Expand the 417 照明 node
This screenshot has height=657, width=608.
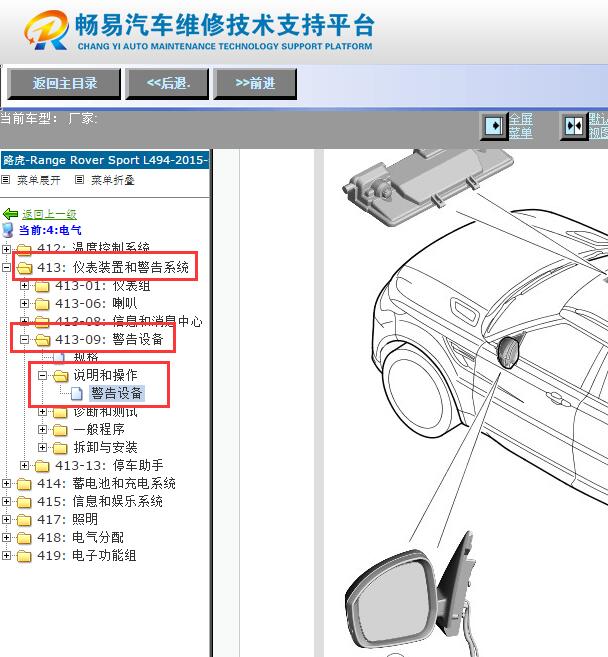[6, 520]
